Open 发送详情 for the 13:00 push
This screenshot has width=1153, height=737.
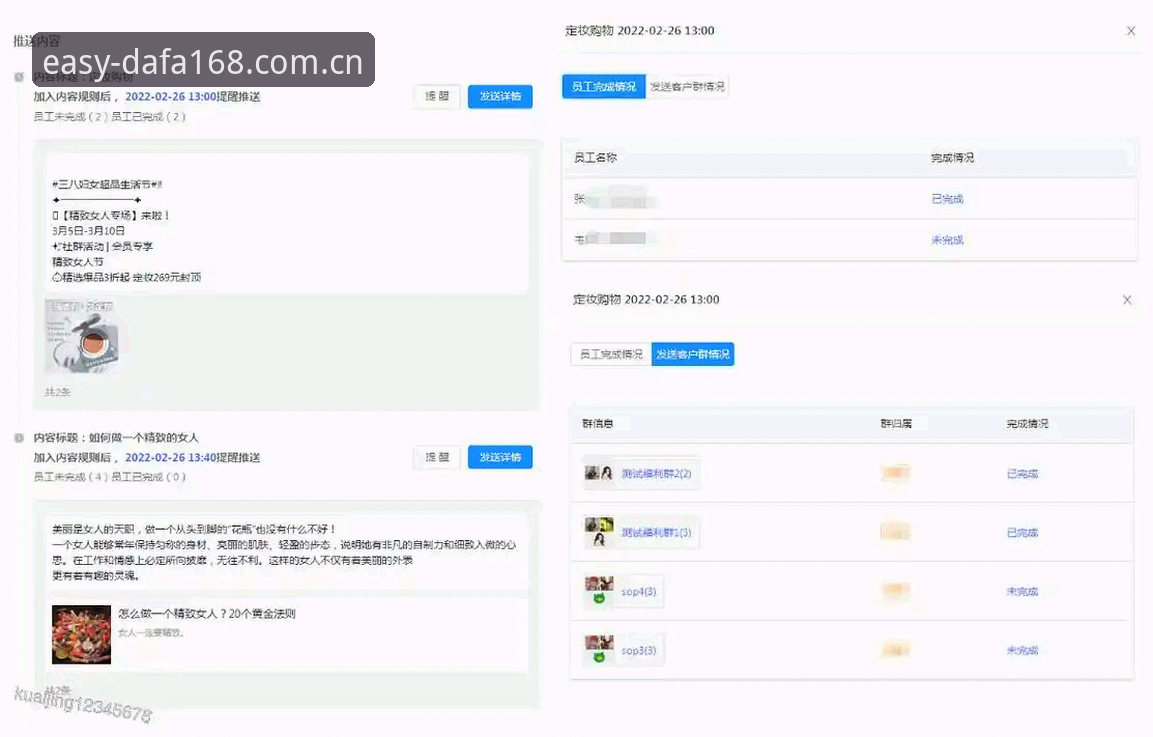coord(500,96)
